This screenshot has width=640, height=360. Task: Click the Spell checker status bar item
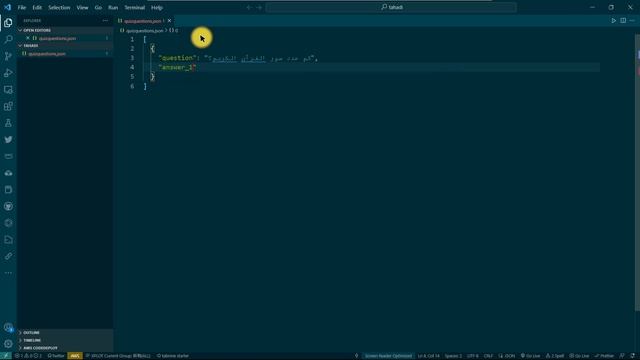(556, 356)
